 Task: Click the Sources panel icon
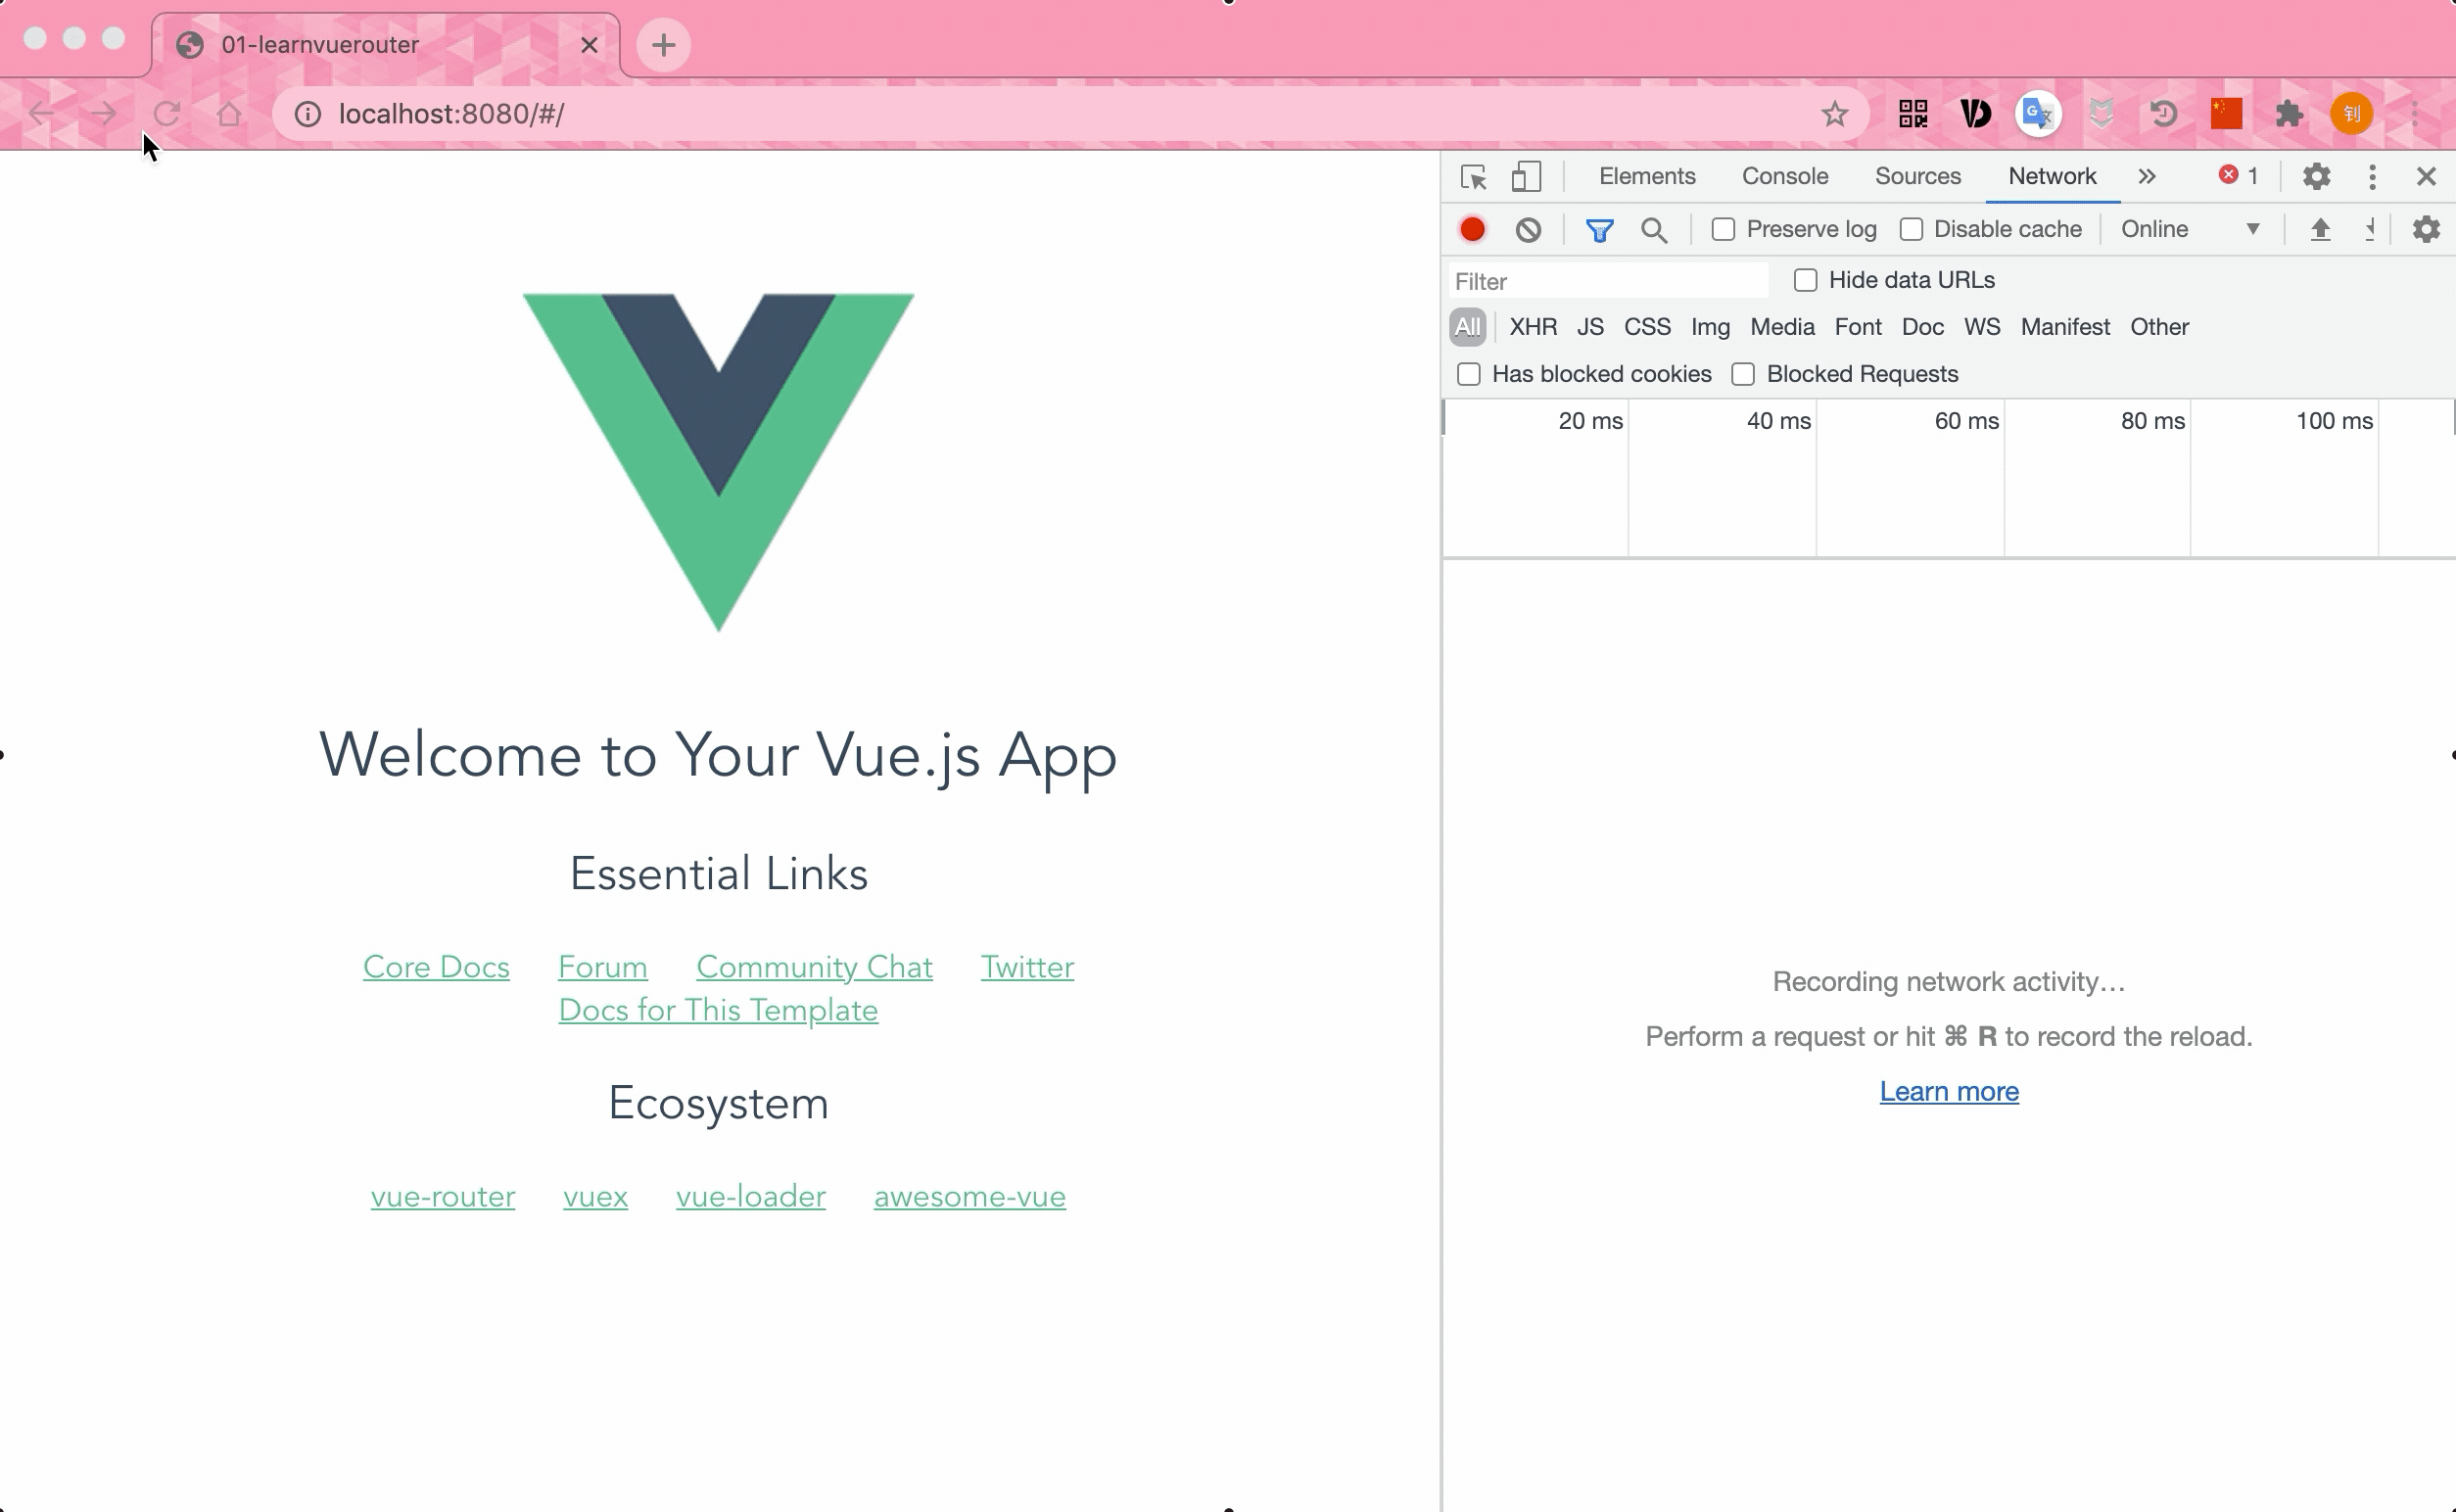pos(1915,175)
